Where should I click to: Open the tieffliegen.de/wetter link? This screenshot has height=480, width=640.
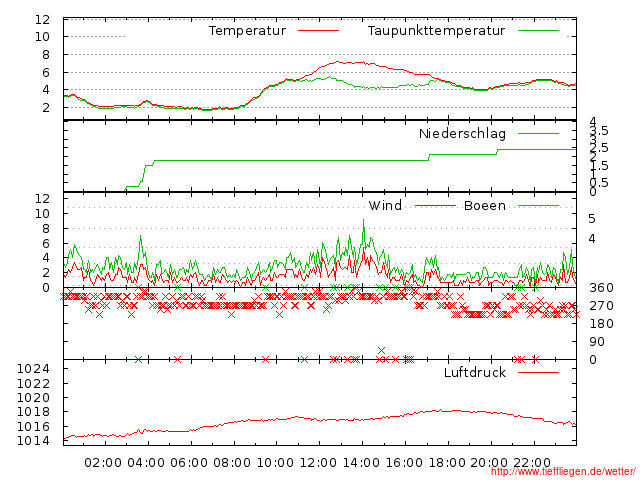(563, 471)
